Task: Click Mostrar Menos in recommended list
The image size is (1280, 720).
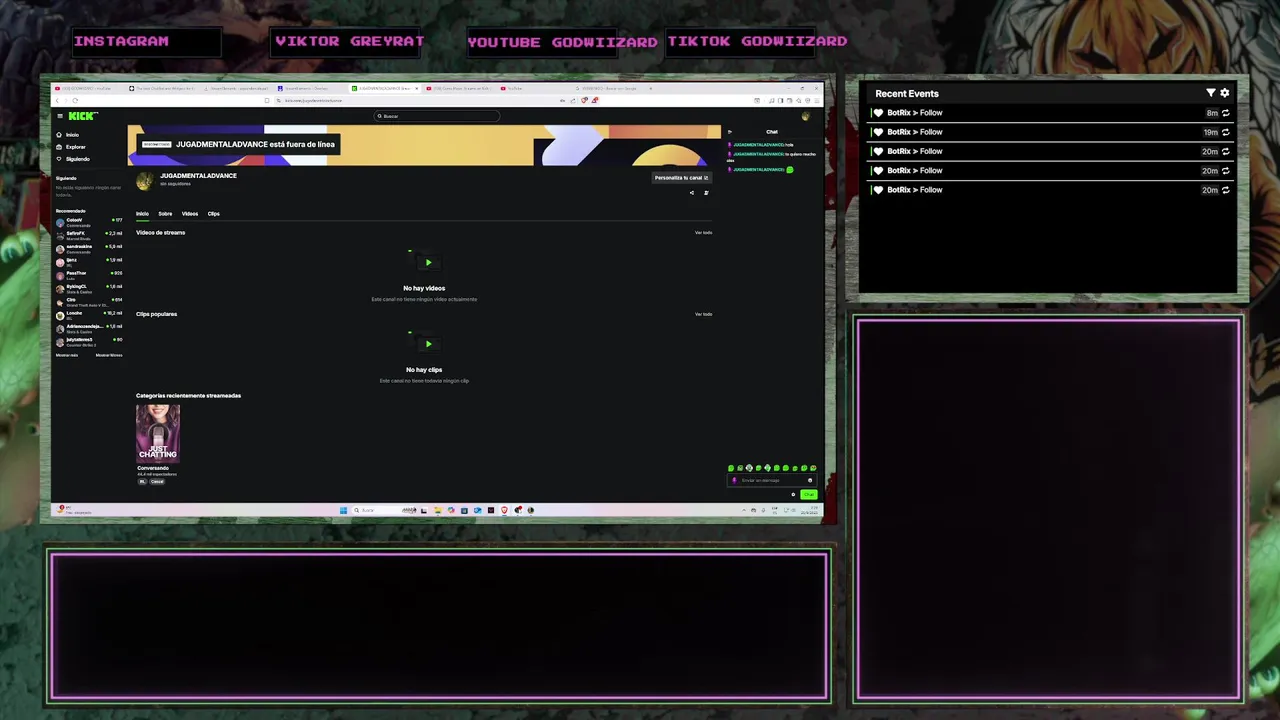Action: (x=109, y=355)
